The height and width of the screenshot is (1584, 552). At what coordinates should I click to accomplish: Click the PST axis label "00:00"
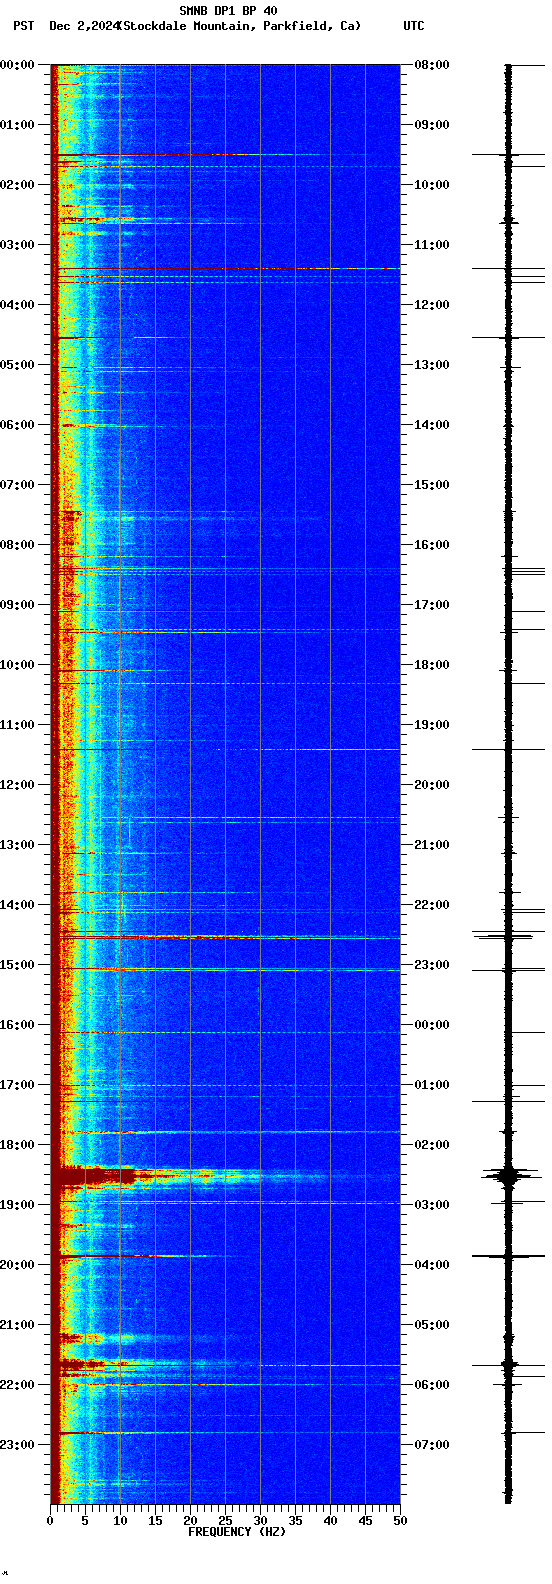17,65
